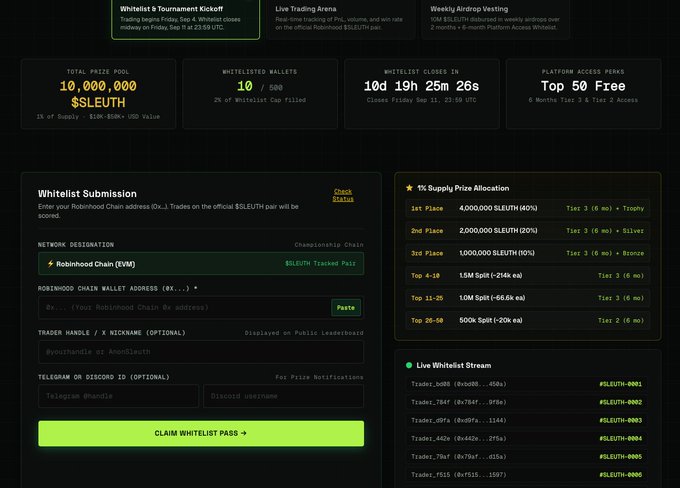Click the Tier 3 (6 mo) + Trophy label
680x488 pixels.
(x=605, y=209)
